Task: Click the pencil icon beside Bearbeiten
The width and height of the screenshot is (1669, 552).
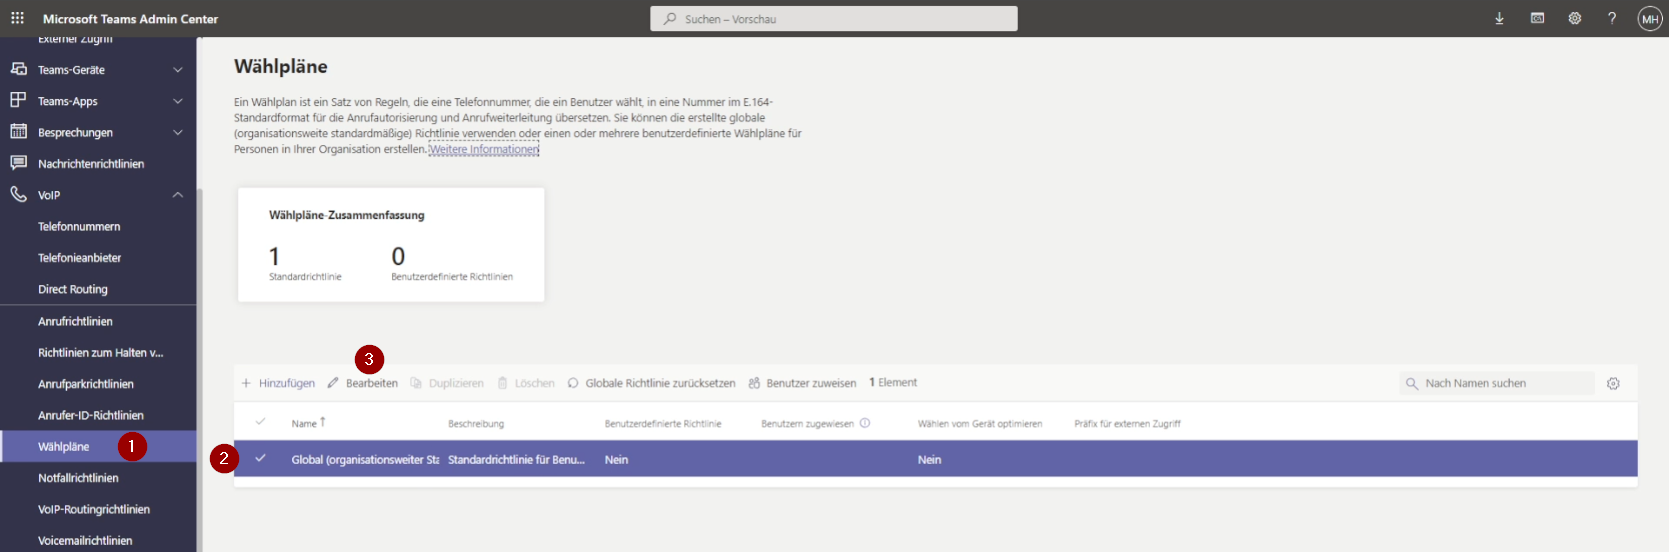Action: pos(333,383)
